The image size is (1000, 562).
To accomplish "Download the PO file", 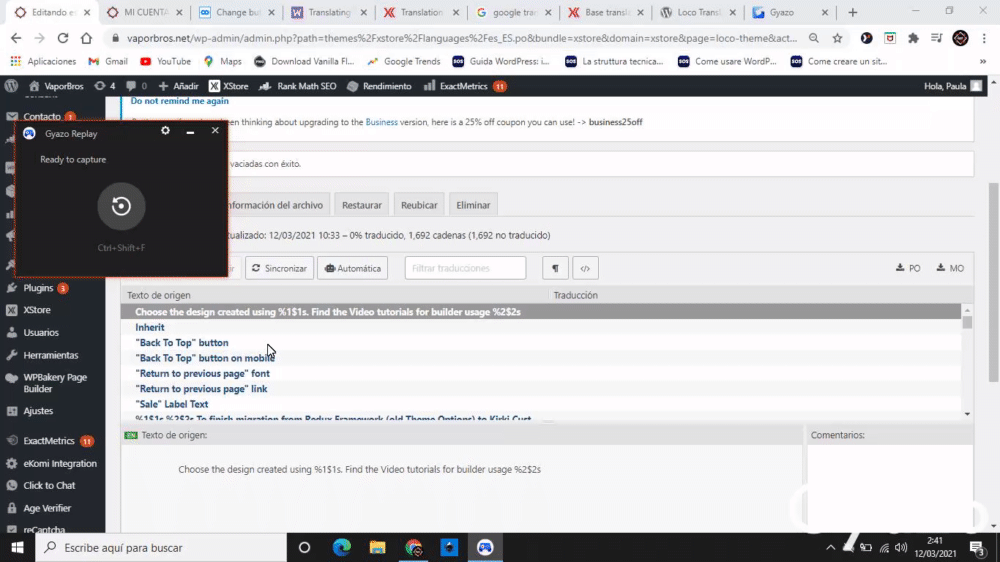I will pos(908,268).
